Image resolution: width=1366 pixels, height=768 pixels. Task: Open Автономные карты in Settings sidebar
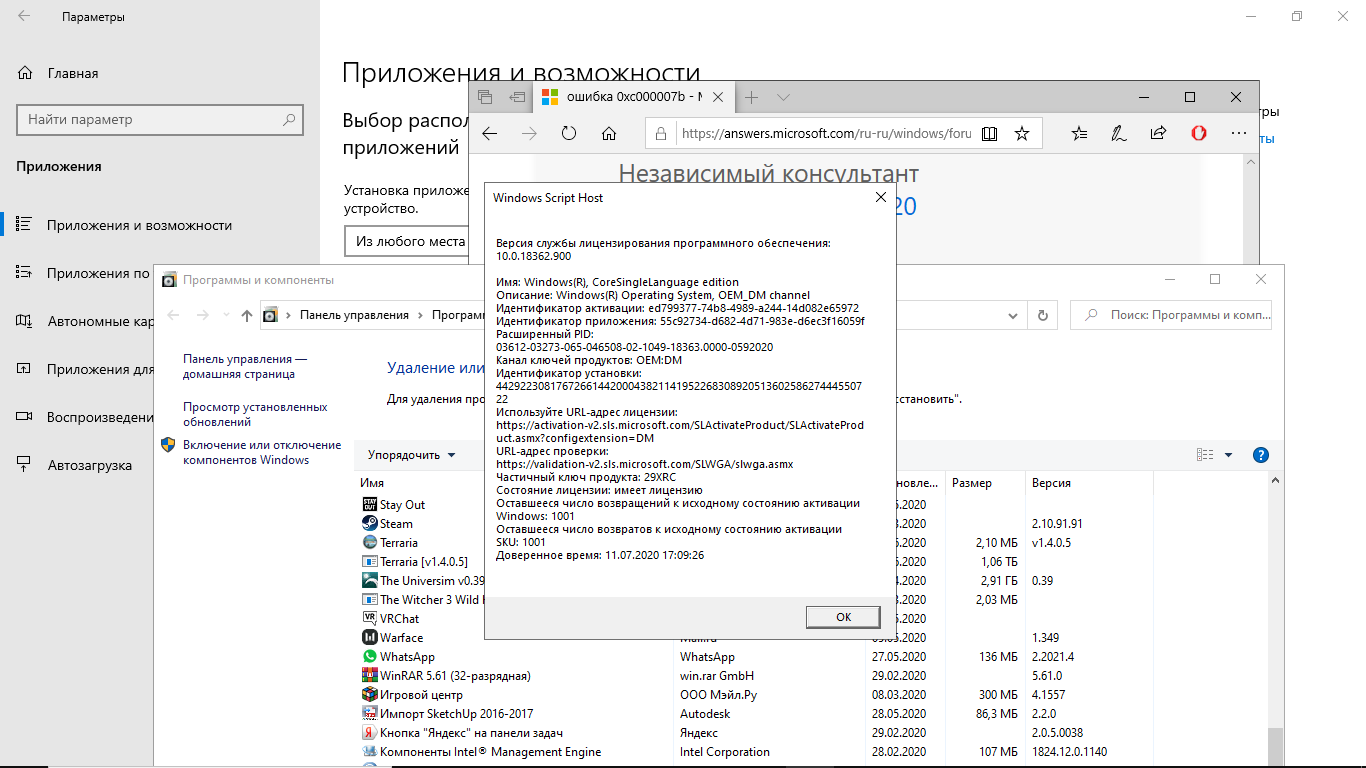point(86,321)
